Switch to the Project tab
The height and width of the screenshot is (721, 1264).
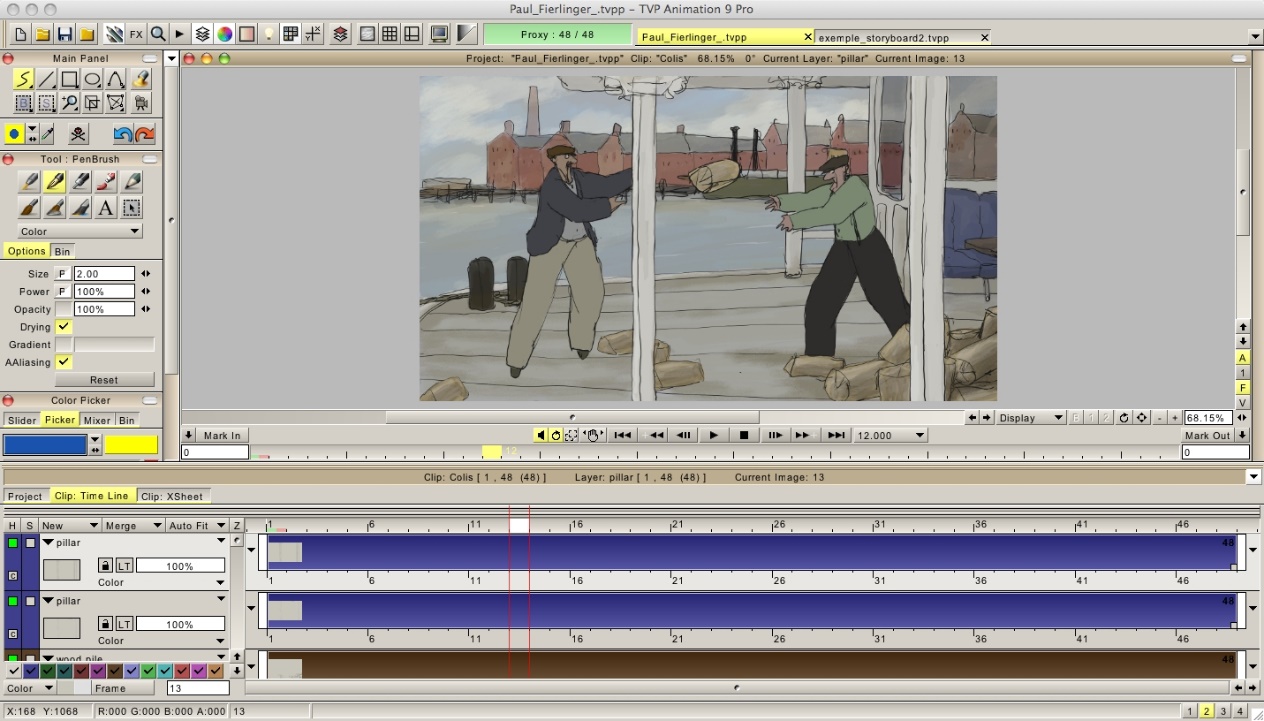(25, 496)
